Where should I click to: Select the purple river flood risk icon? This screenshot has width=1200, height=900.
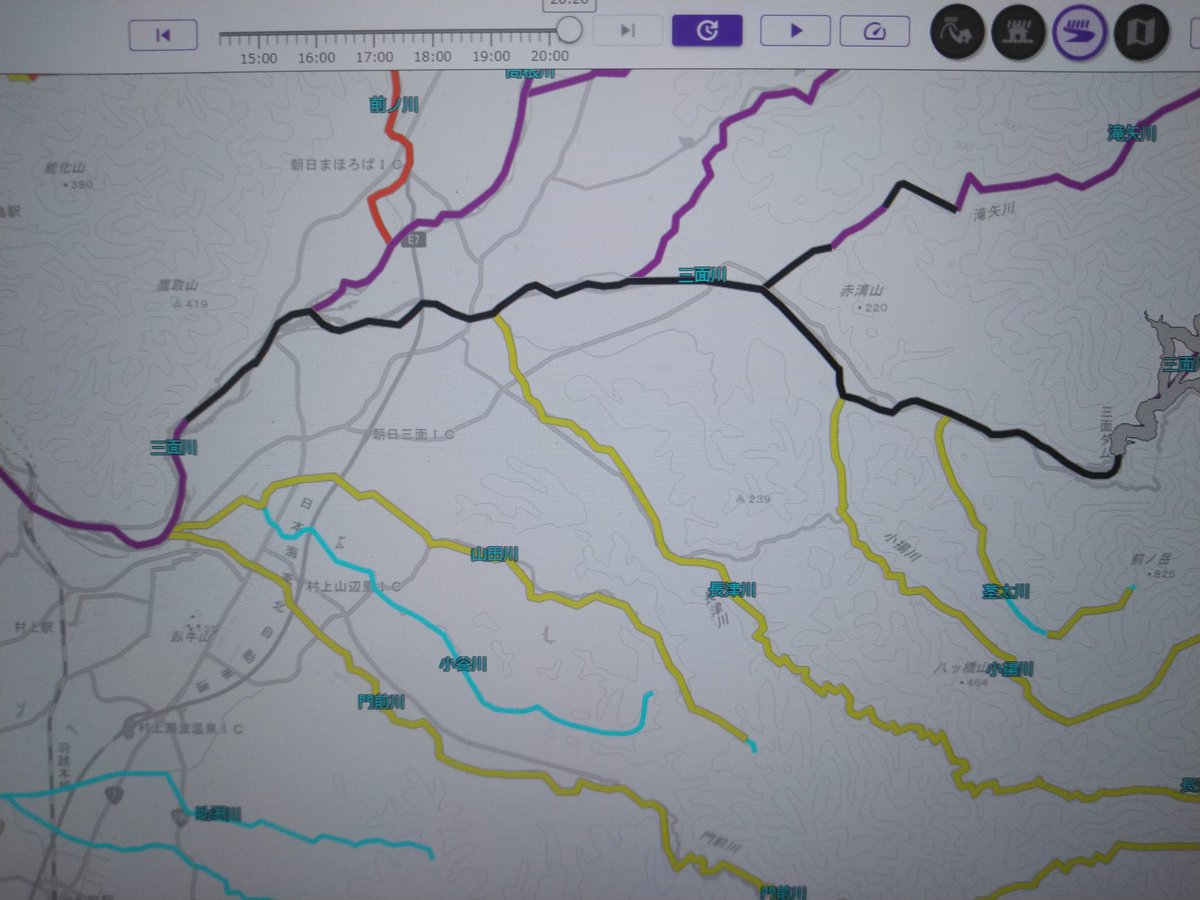[1079, 33]
